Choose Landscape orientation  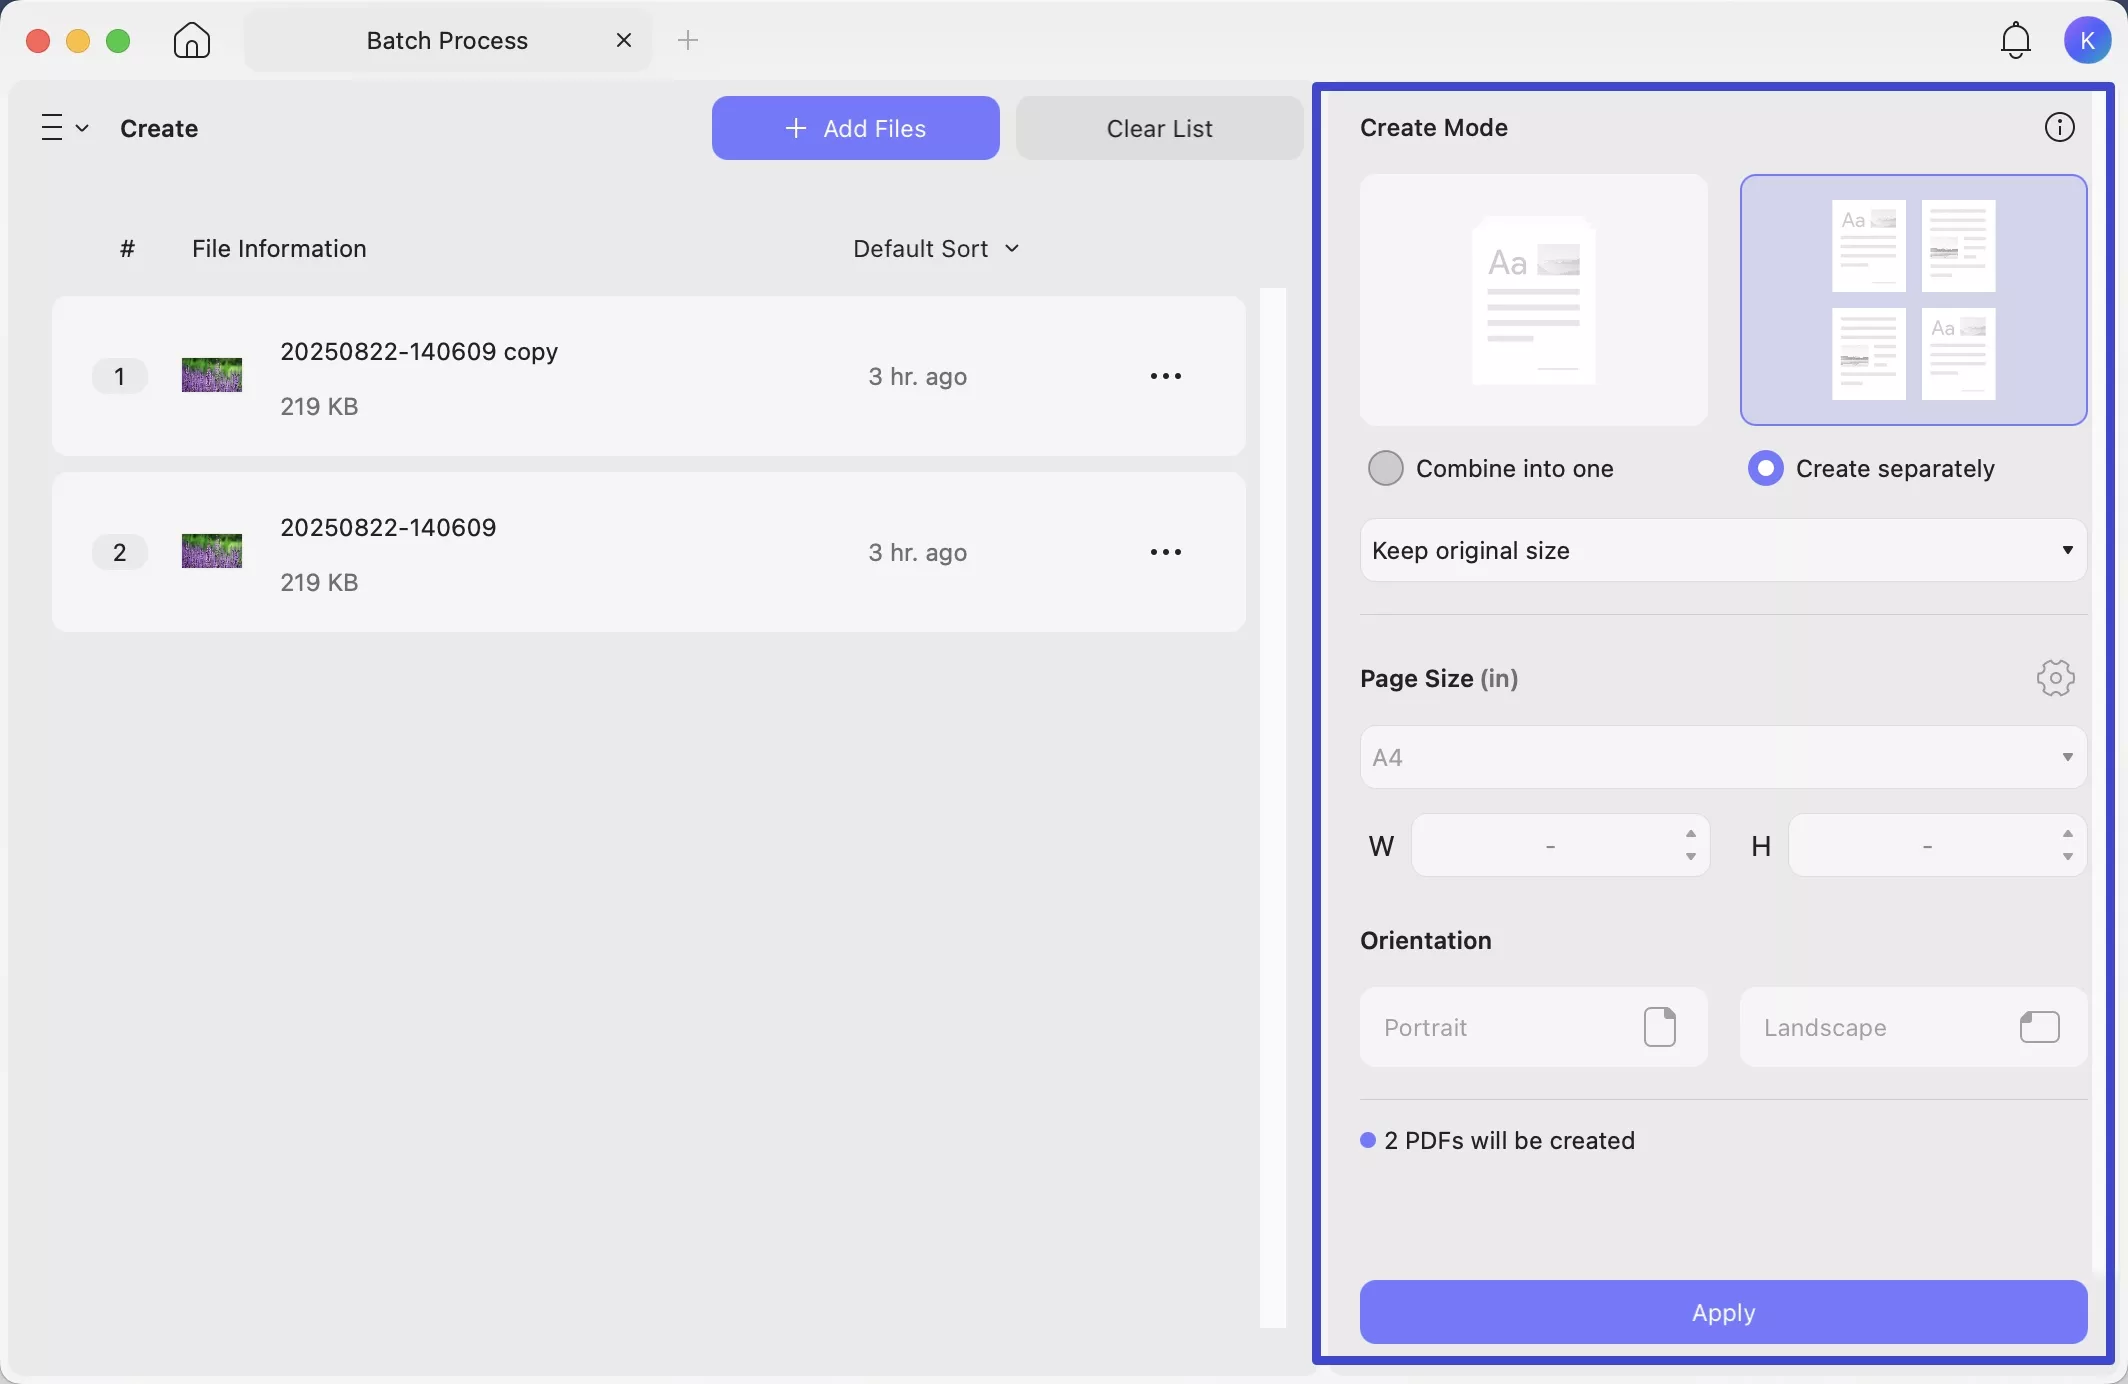pyautogui.click(x=1912, y=1027)
